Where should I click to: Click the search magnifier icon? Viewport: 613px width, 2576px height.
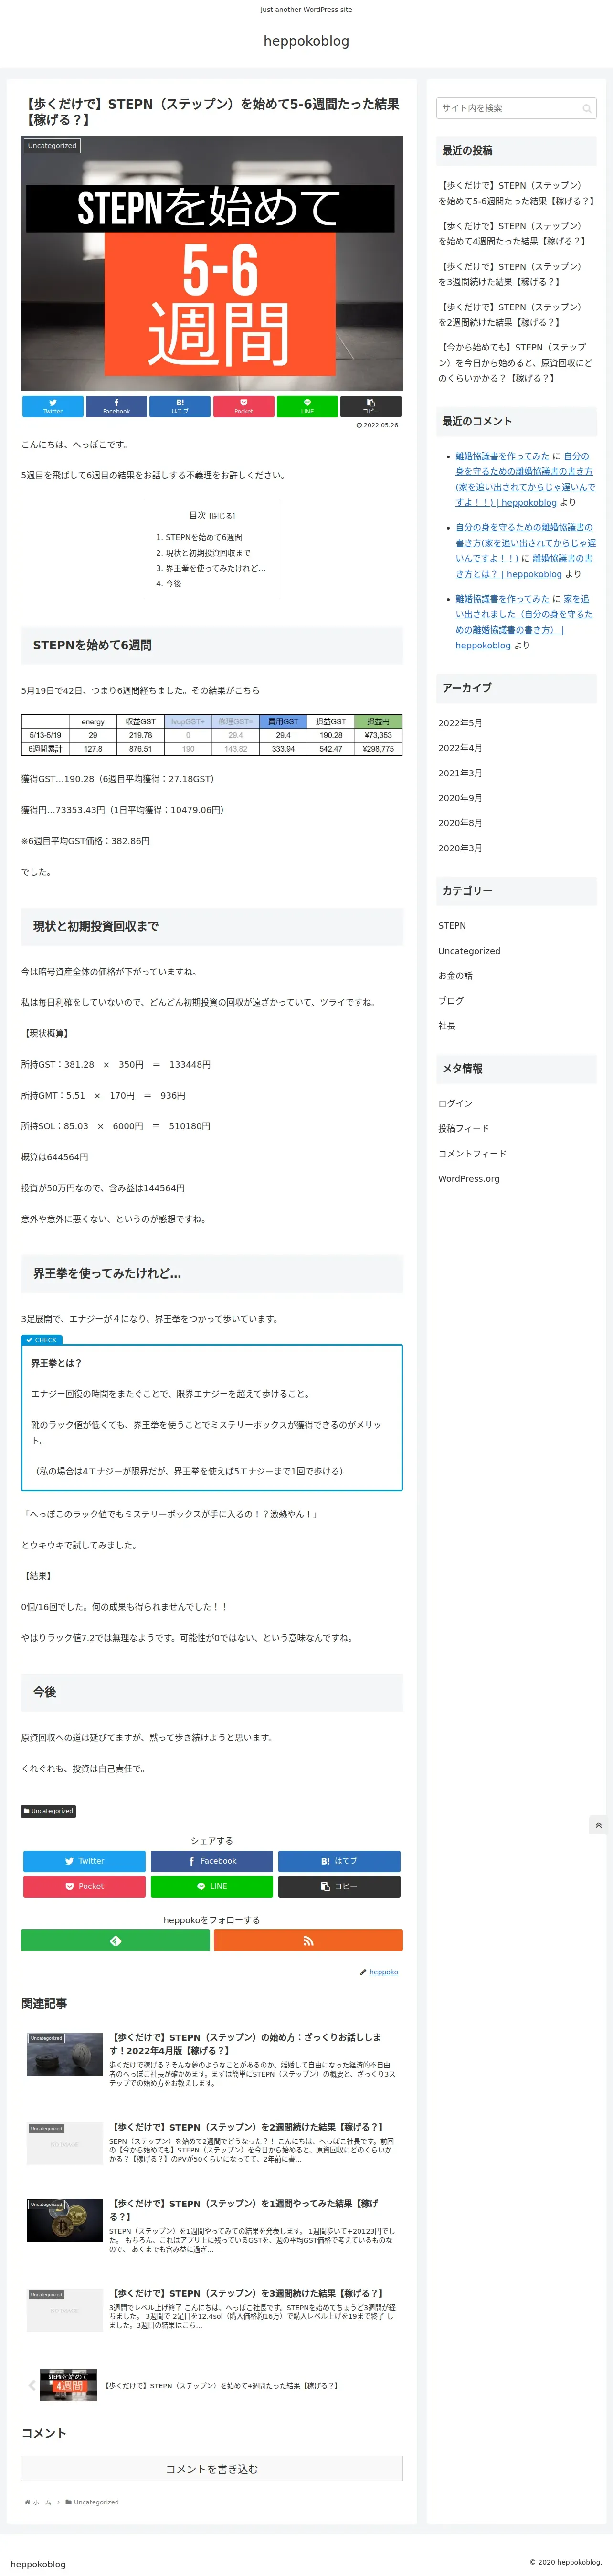tap(587, 108)
